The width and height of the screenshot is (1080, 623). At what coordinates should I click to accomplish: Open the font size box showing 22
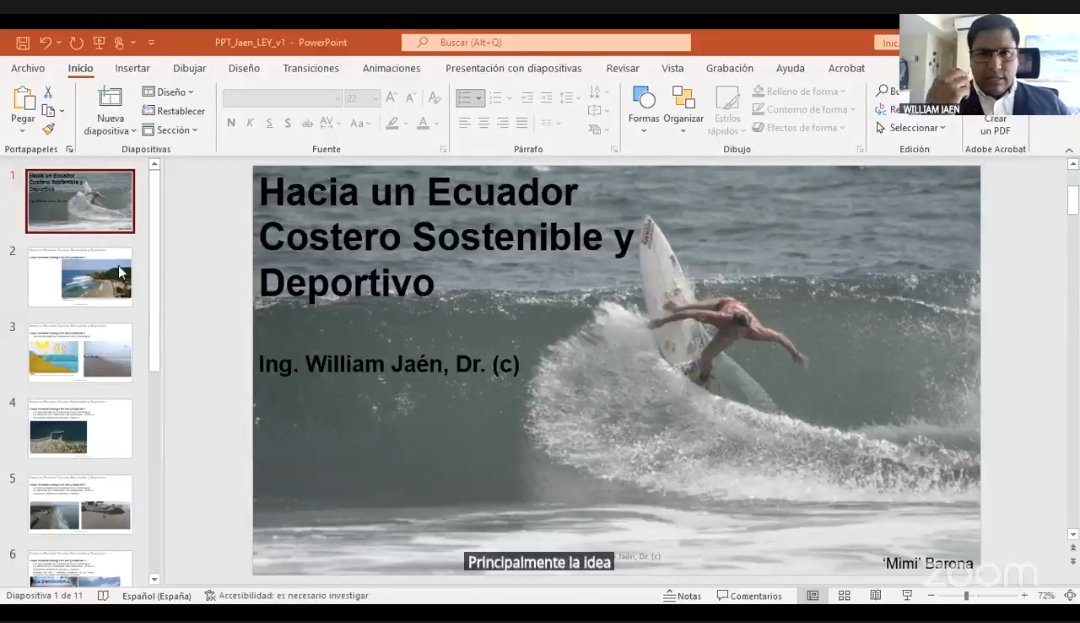click(362, 98)
